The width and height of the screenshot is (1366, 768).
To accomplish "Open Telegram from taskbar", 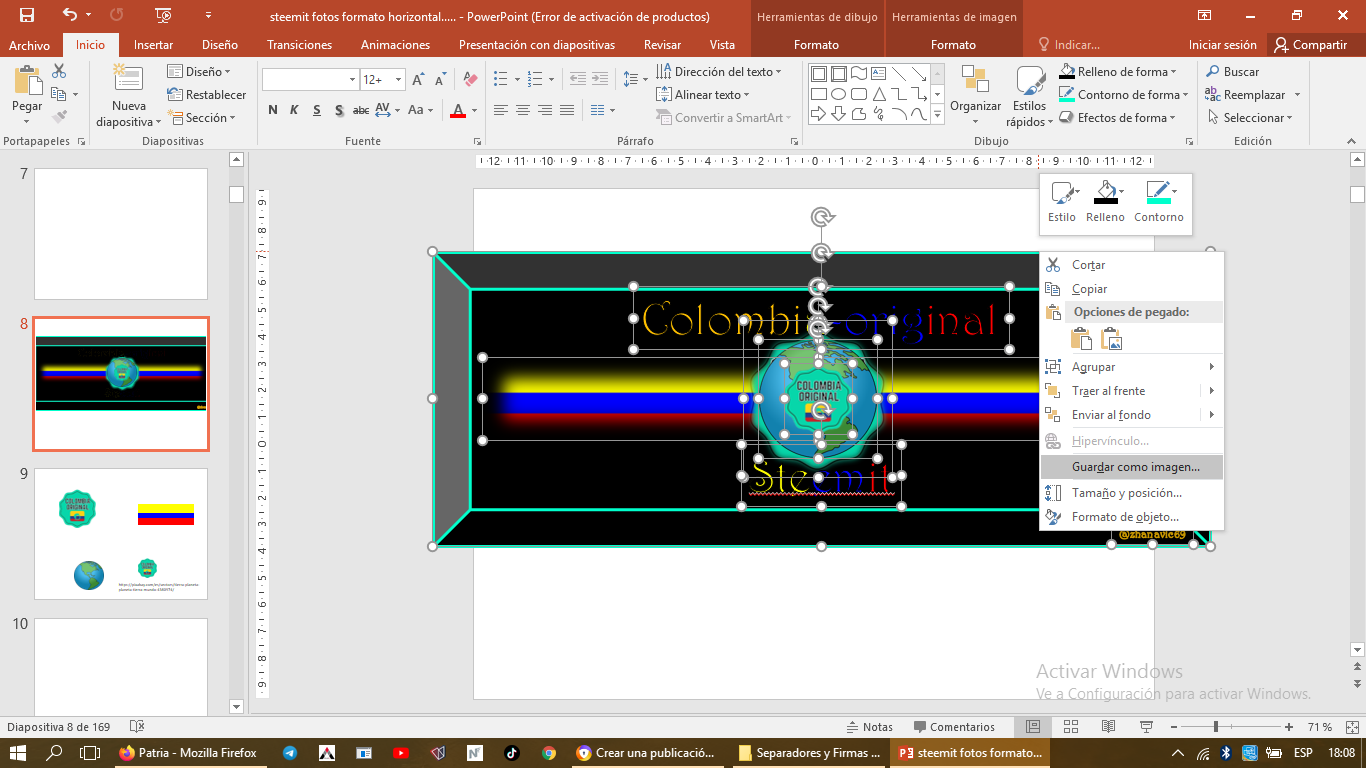I will coord(290,753).
